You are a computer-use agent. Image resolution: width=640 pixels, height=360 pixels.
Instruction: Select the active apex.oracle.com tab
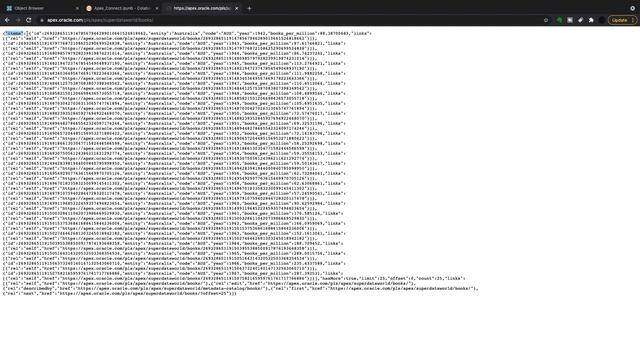202,8
